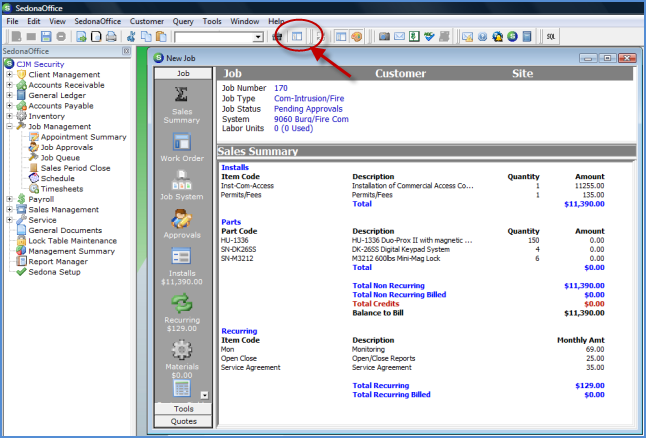Open Job Approvals in the tree
The width and height of the screenshot is (646, 438).
[67, 147]
